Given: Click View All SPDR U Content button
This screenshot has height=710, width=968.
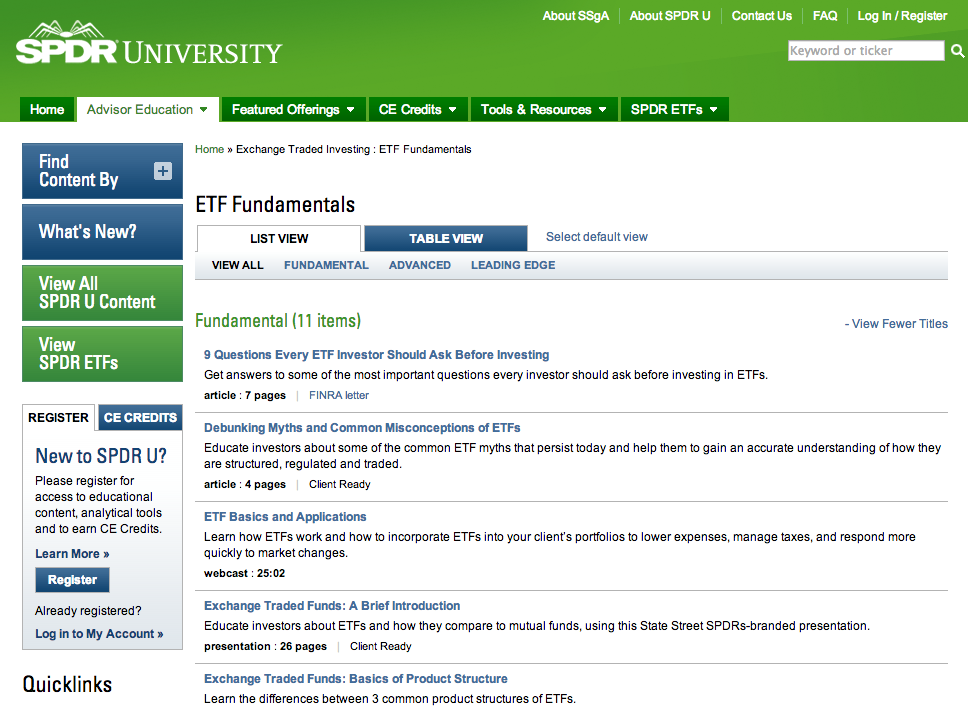Looking at the screenshot, I should click(102, 293).
